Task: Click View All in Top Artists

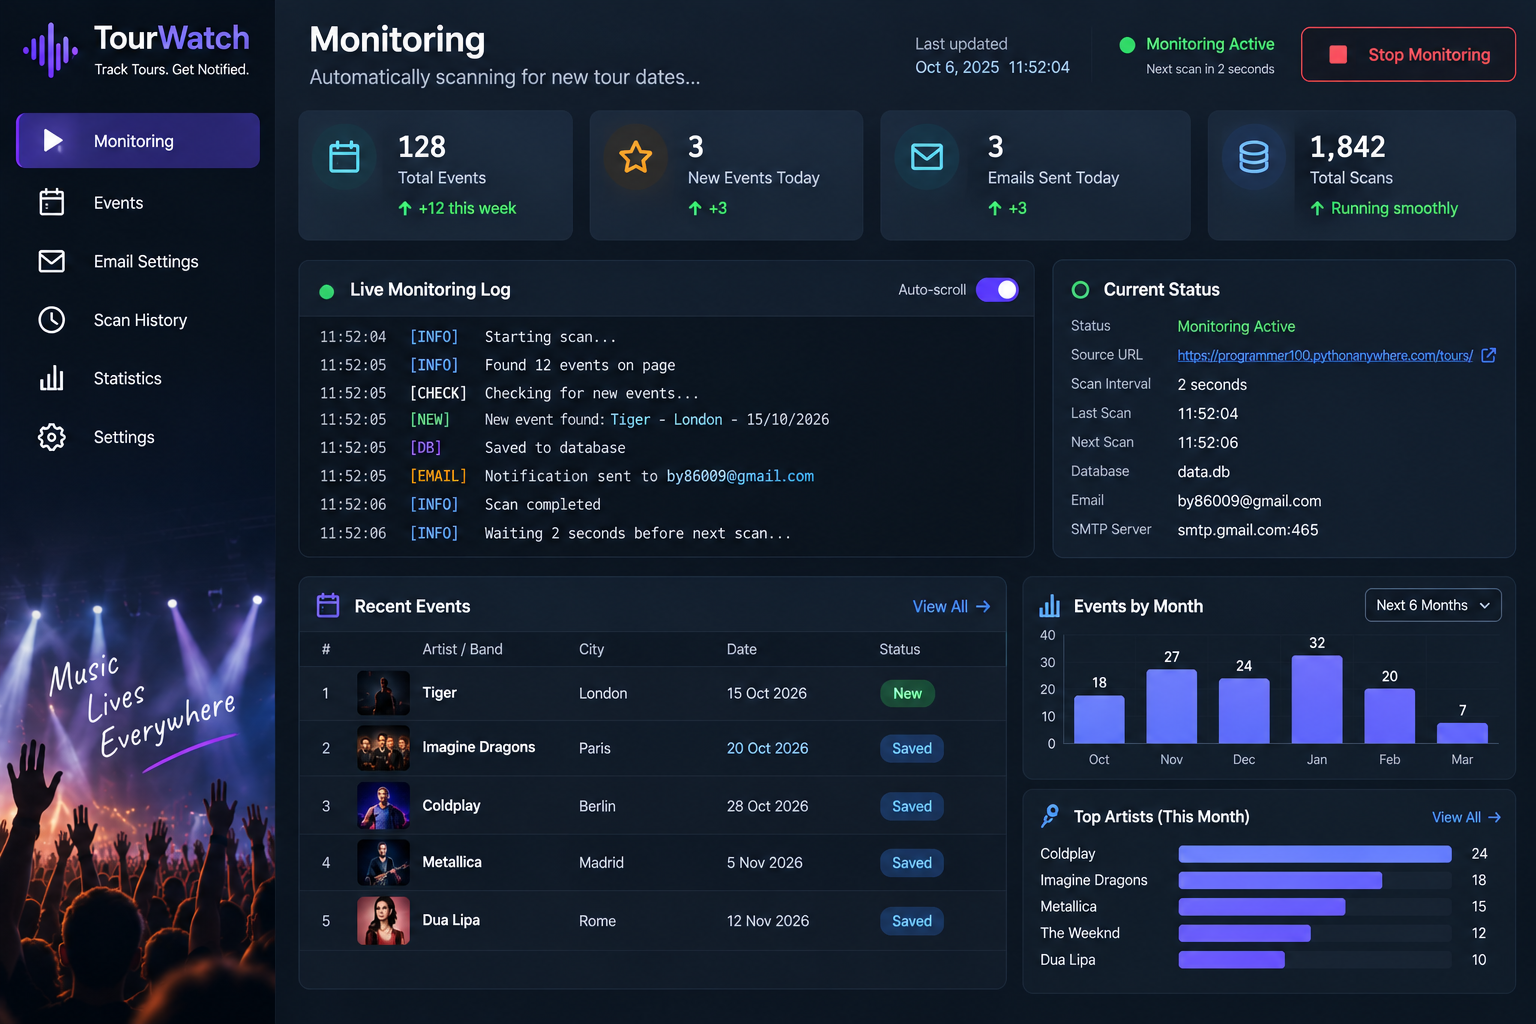Action: pyautogui.click(x=1466, y=817)
